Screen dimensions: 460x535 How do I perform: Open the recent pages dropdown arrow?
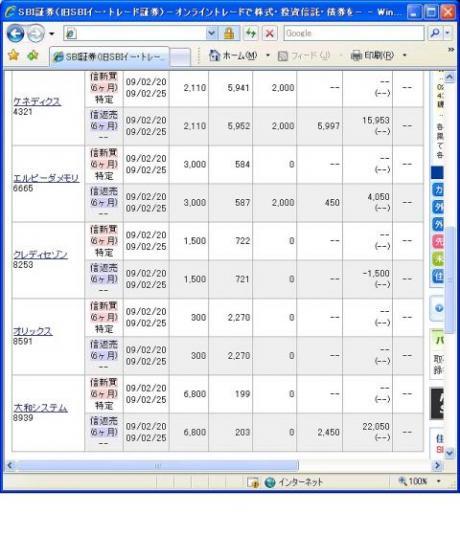[x=52, y=34]
